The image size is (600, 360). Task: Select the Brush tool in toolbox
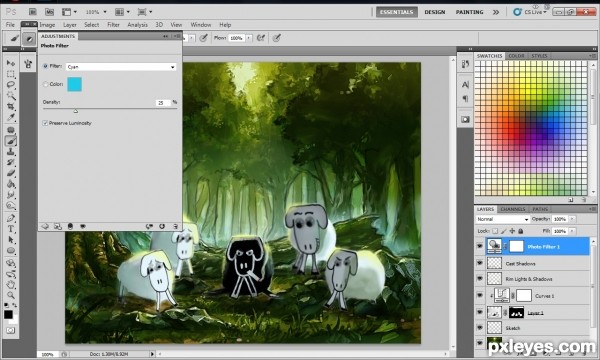pyautogui.click(x=11, y=141)
